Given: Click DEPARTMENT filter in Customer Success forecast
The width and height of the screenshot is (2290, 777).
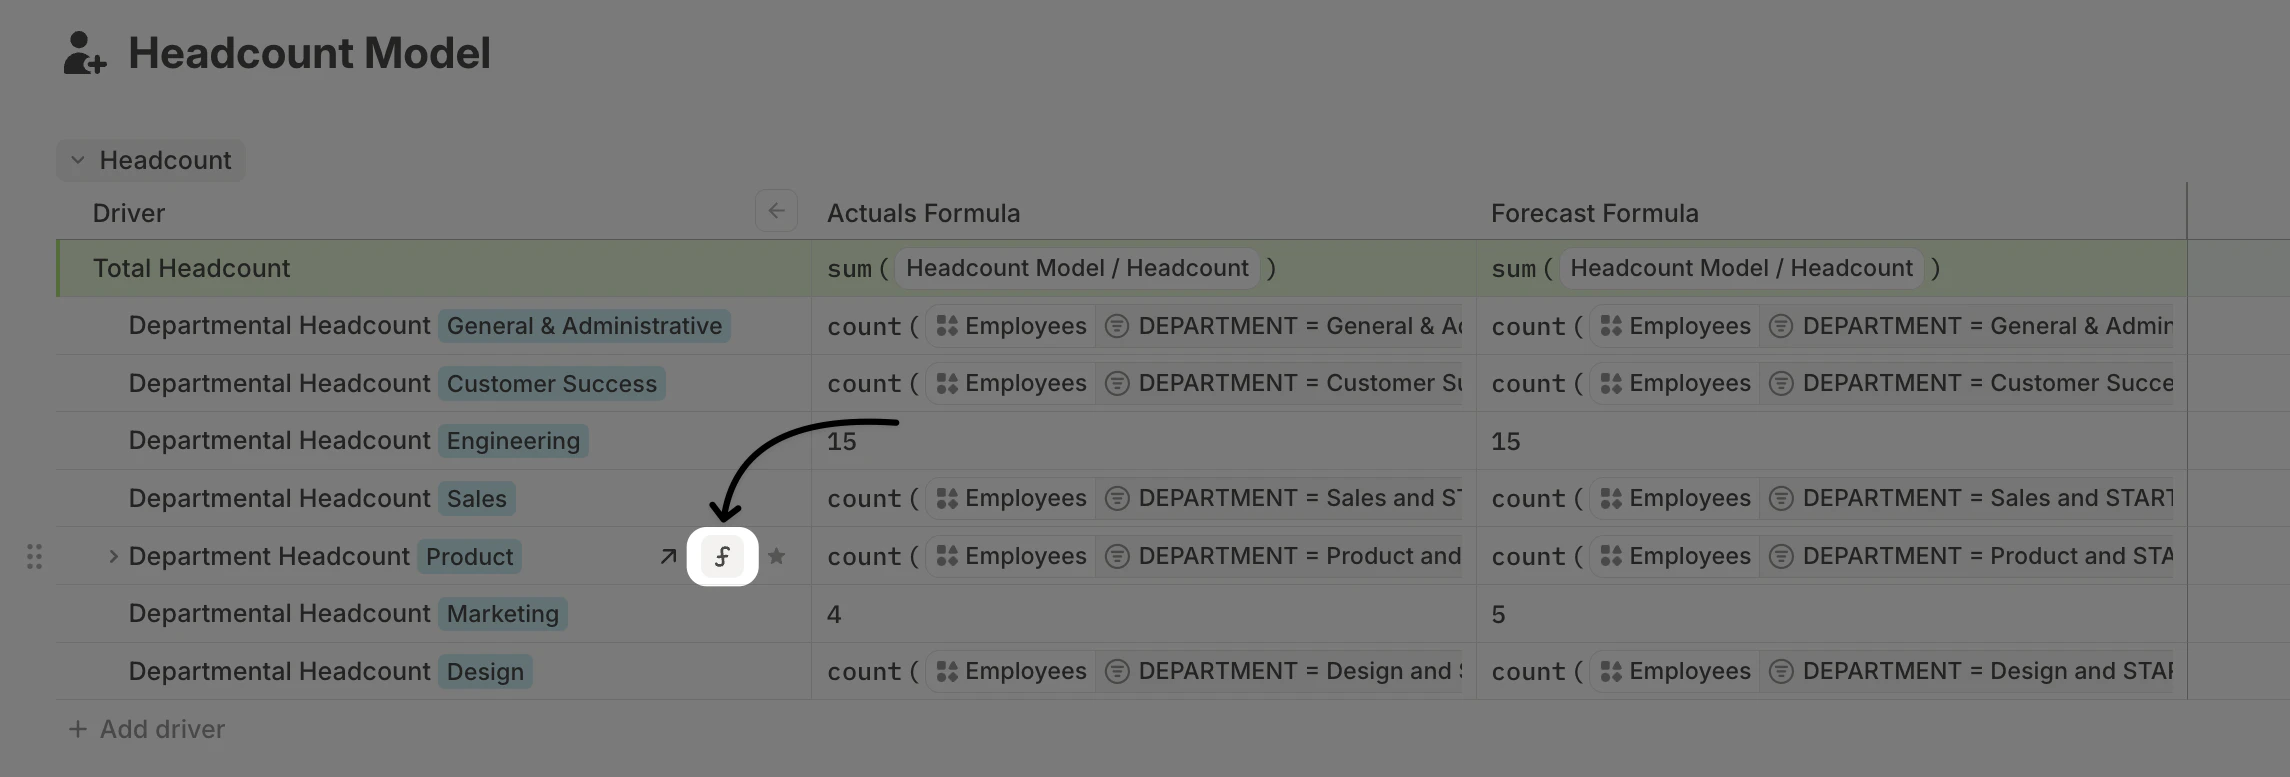Looking at the screenshot, I should tap(1967, 383).
